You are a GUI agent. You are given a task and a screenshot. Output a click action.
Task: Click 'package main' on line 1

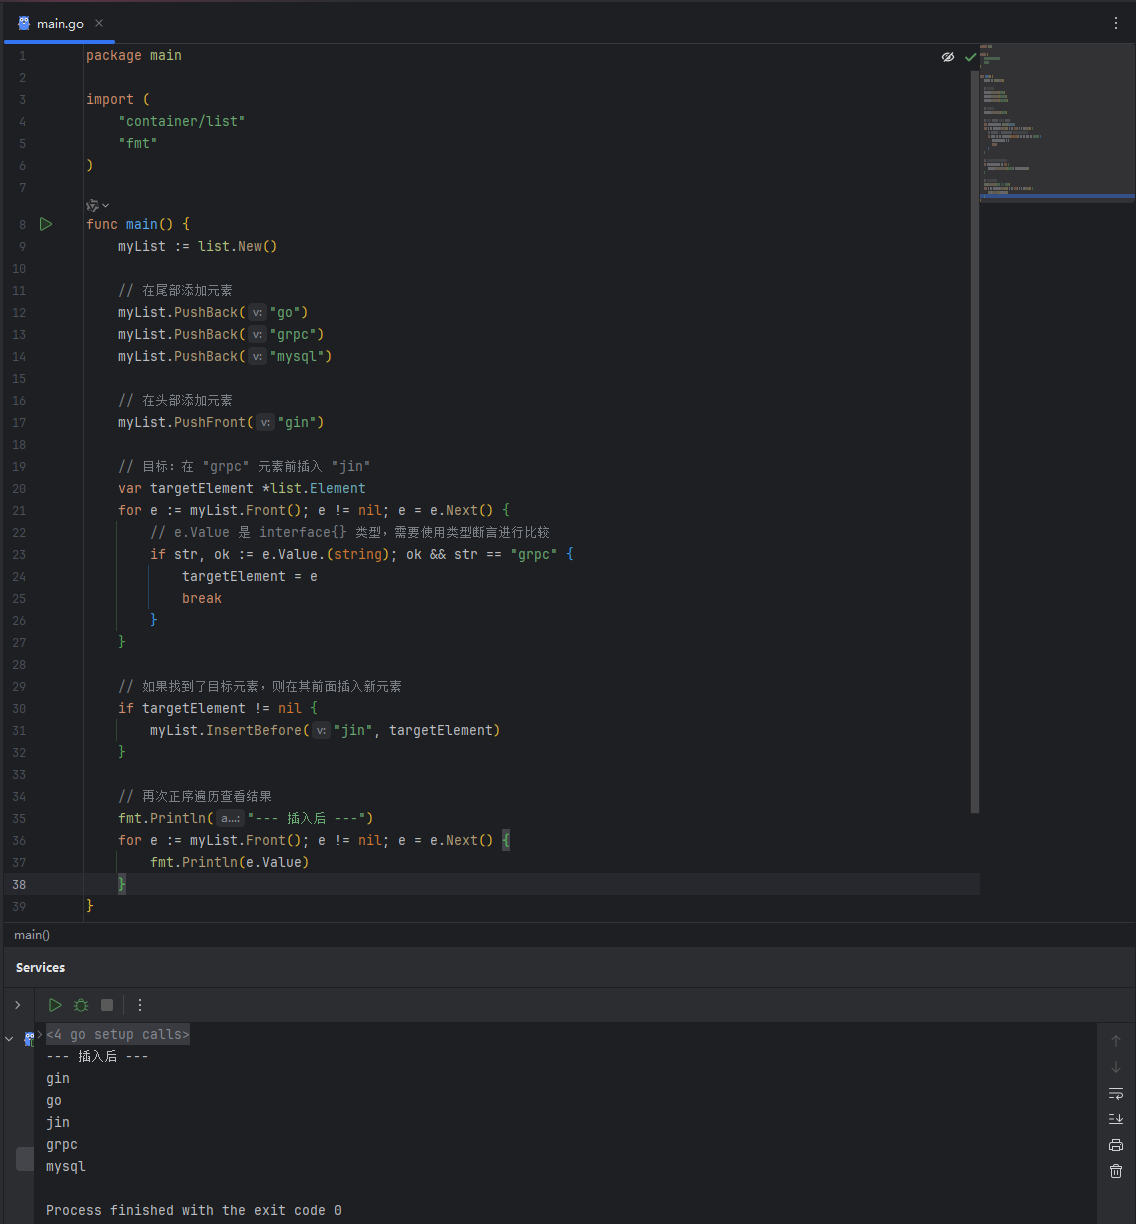coord(134,55)
